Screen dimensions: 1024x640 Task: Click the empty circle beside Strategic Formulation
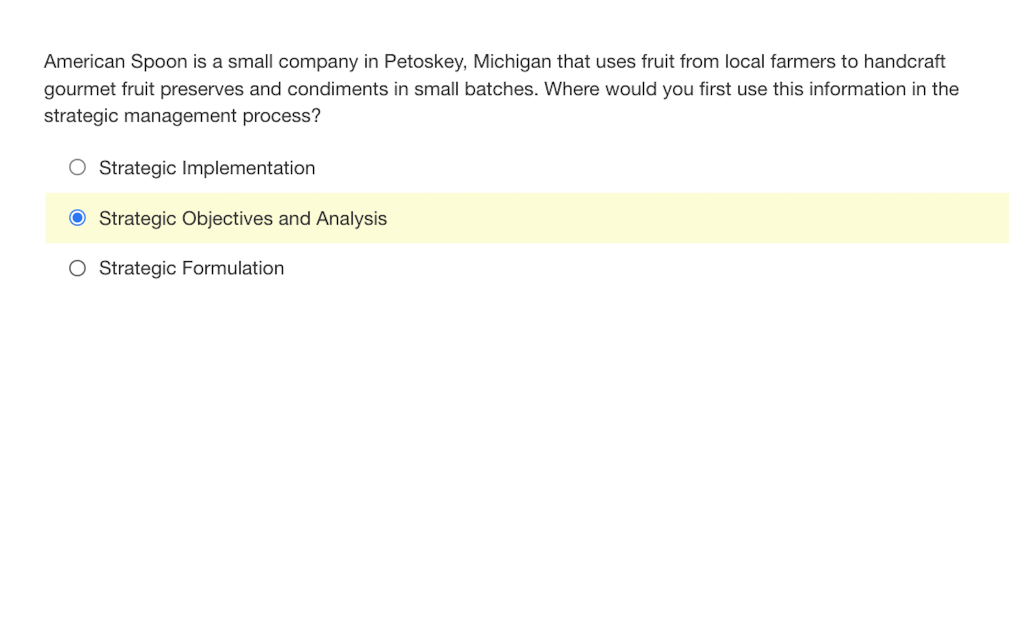77,267
